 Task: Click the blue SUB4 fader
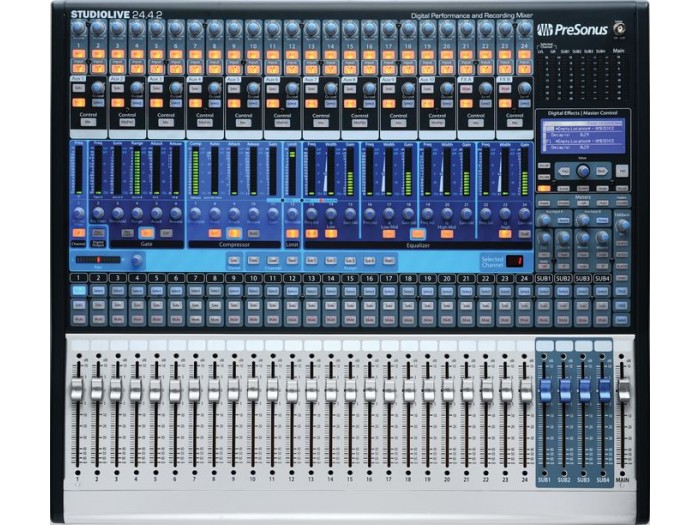(x=604, y=390)
